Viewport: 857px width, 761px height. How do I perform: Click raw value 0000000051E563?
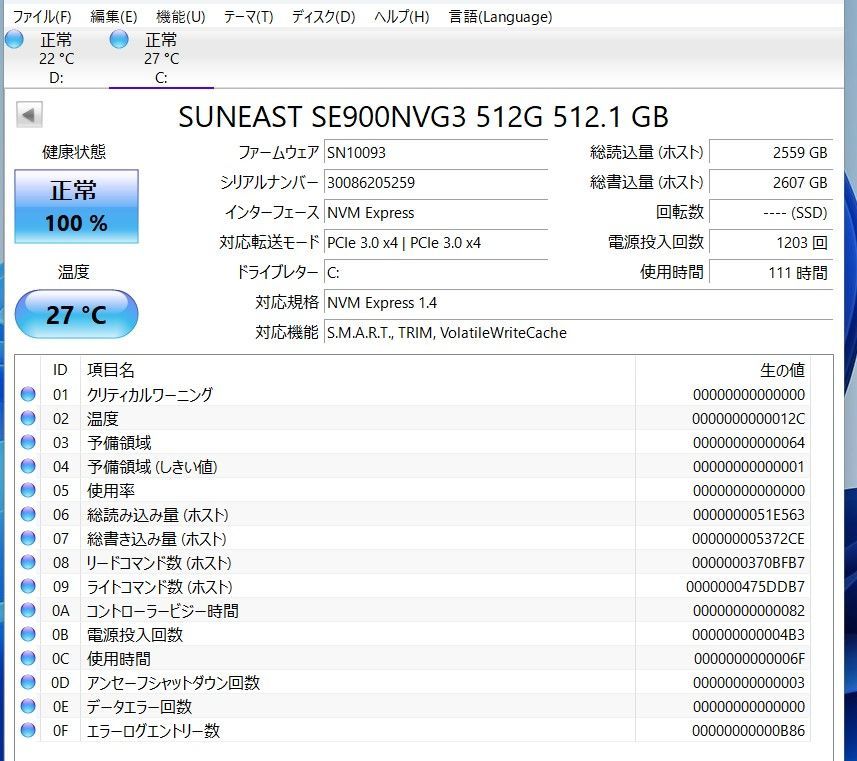749,515
